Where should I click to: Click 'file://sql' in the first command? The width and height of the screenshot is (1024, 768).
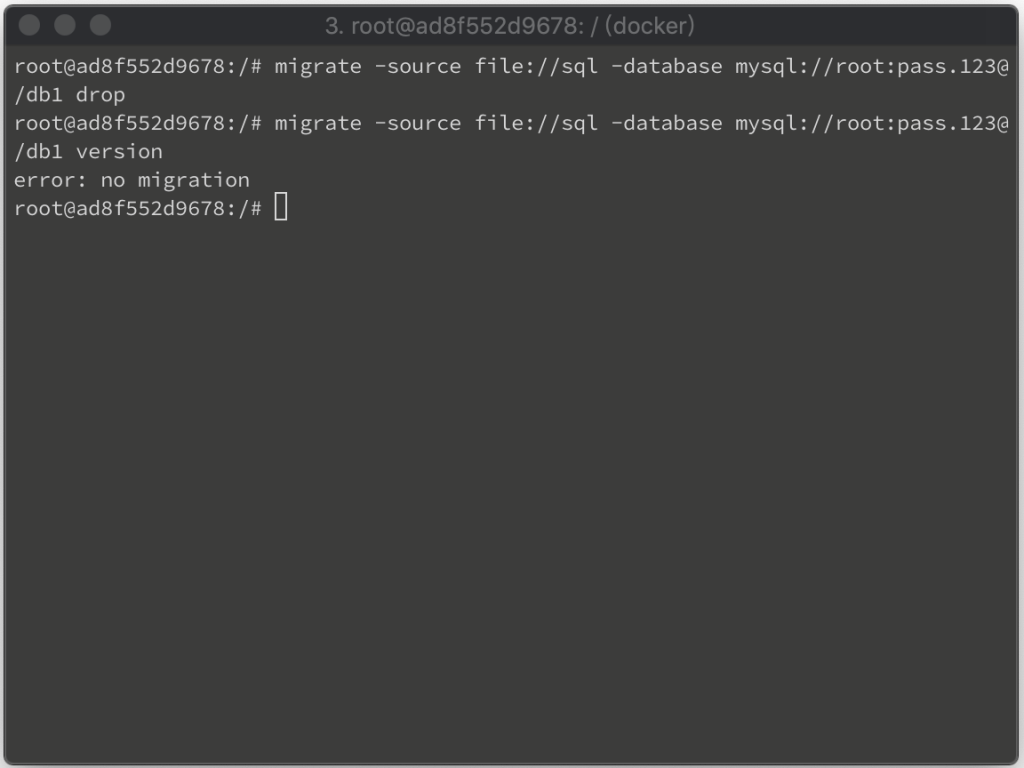click(x=536, y=66)
